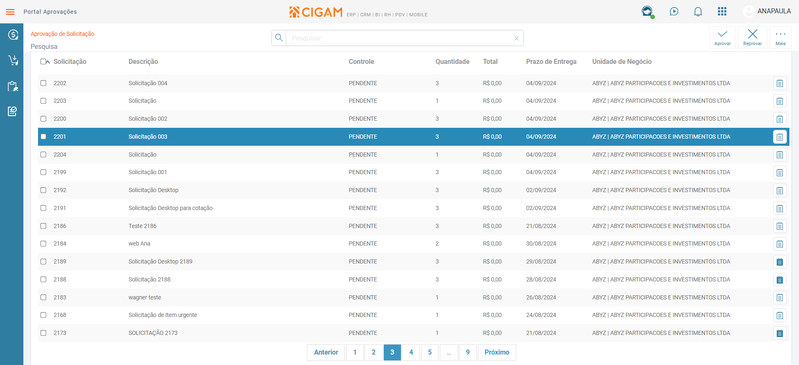The image size is (799, 365).
Task: Sort by Unidade de Negócio header
Action: tap(622, 62)
